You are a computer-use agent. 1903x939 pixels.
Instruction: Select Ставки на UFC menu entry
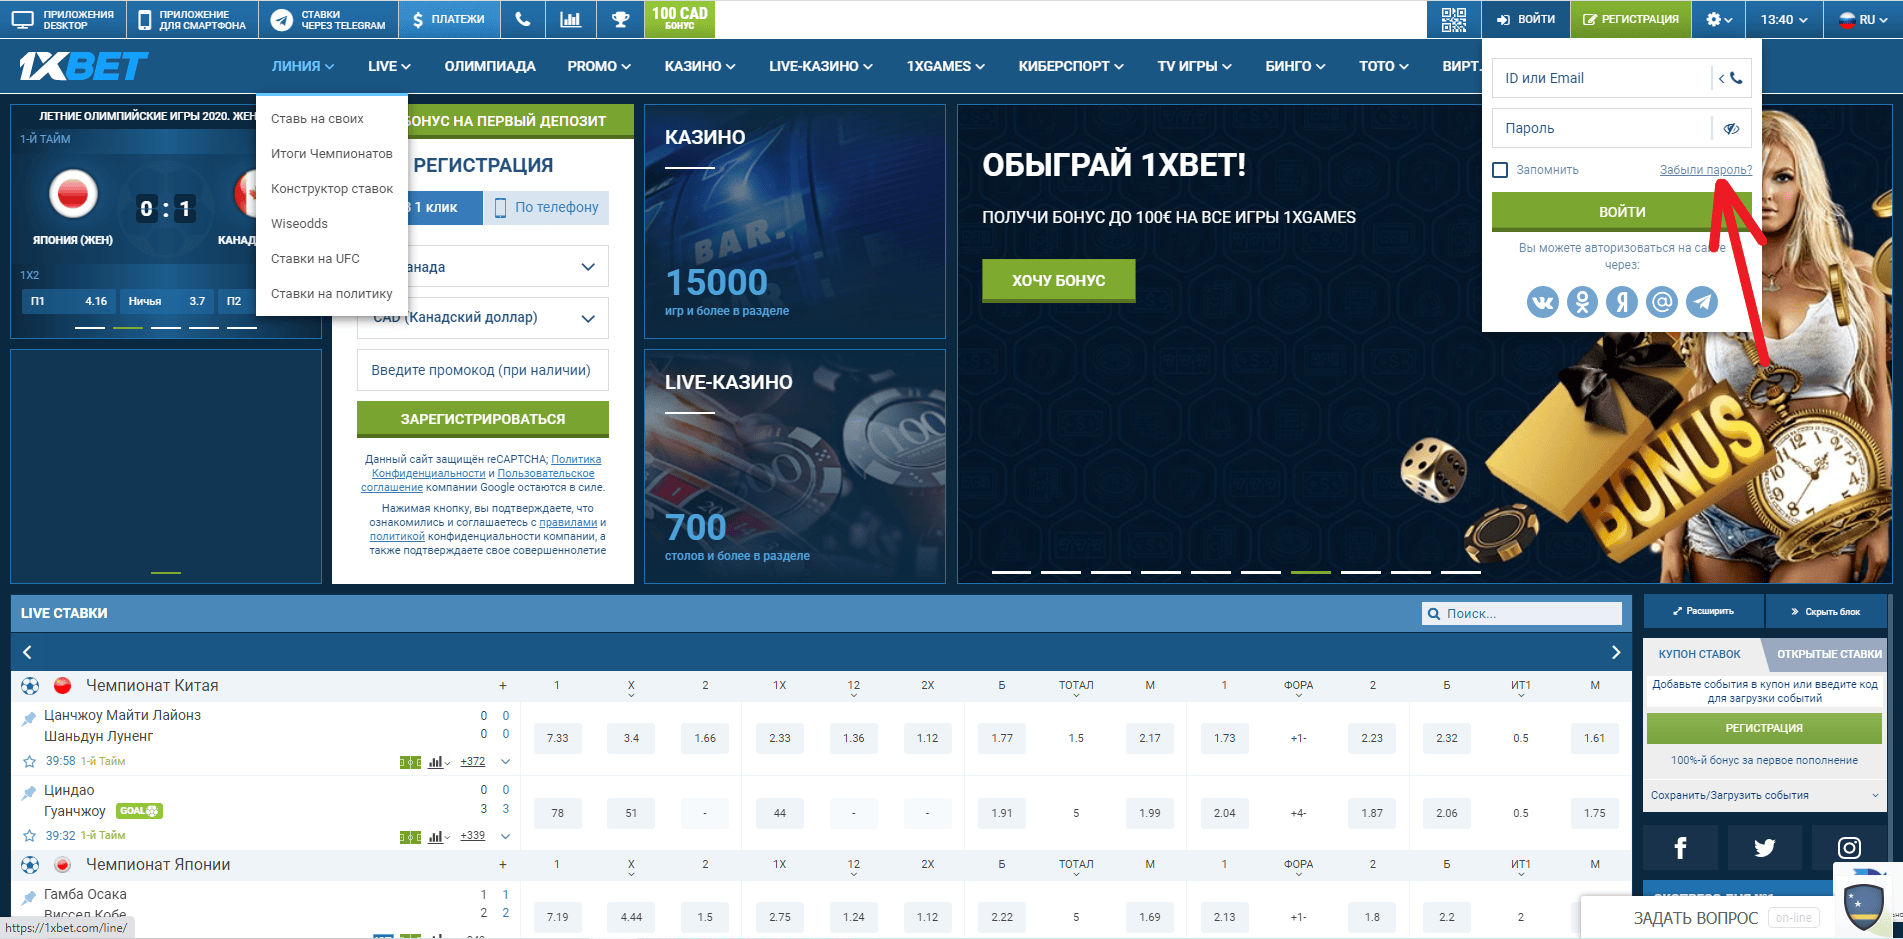point(315,259)
